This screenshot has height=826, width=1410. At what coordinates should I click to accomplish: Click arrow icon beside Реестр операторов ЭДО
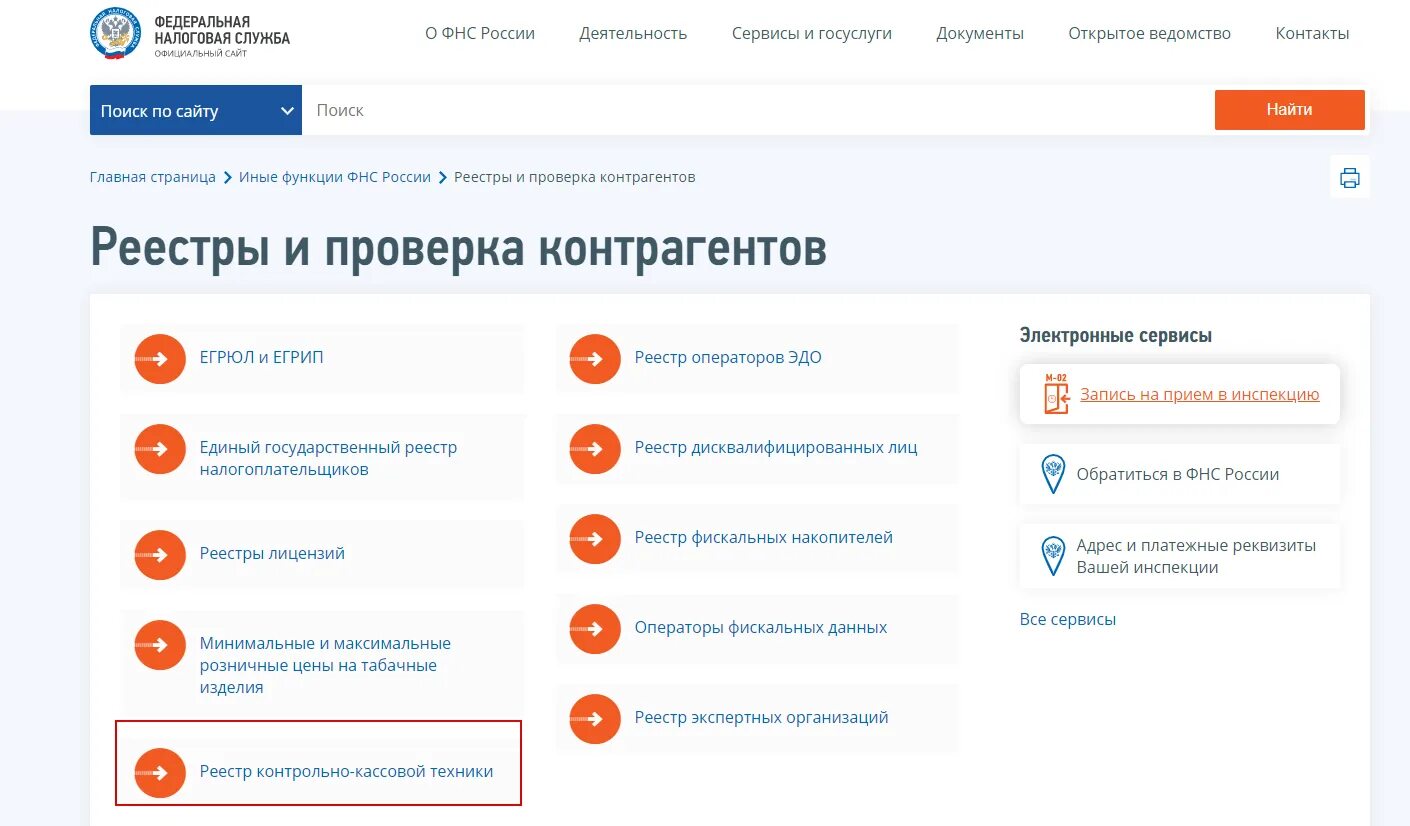(595, 358)
